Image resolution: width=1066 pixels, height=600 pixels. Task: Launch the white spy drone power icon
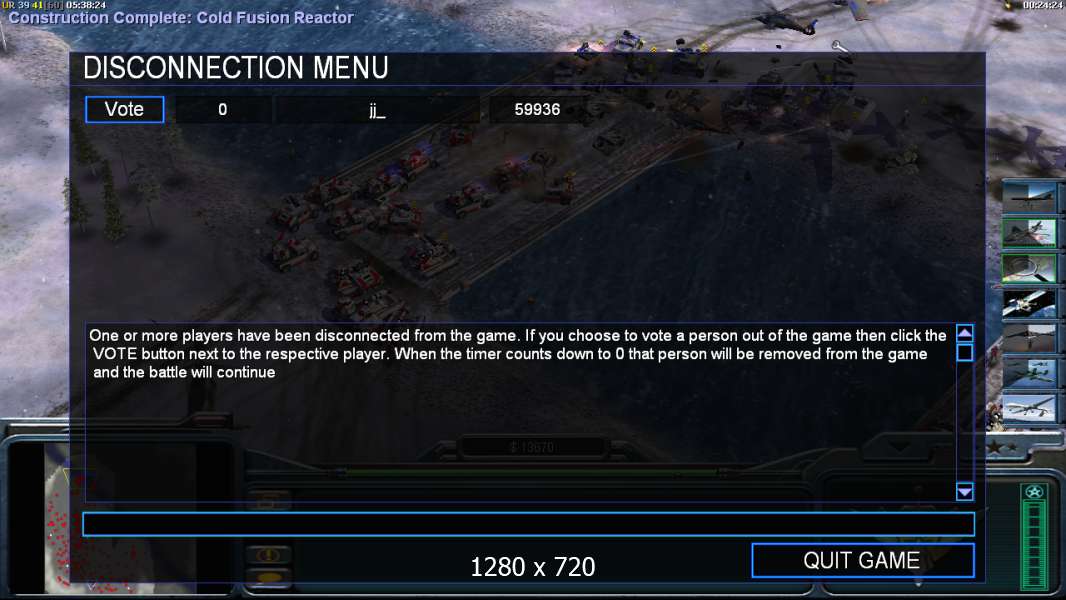click(x=1029, y=409)
